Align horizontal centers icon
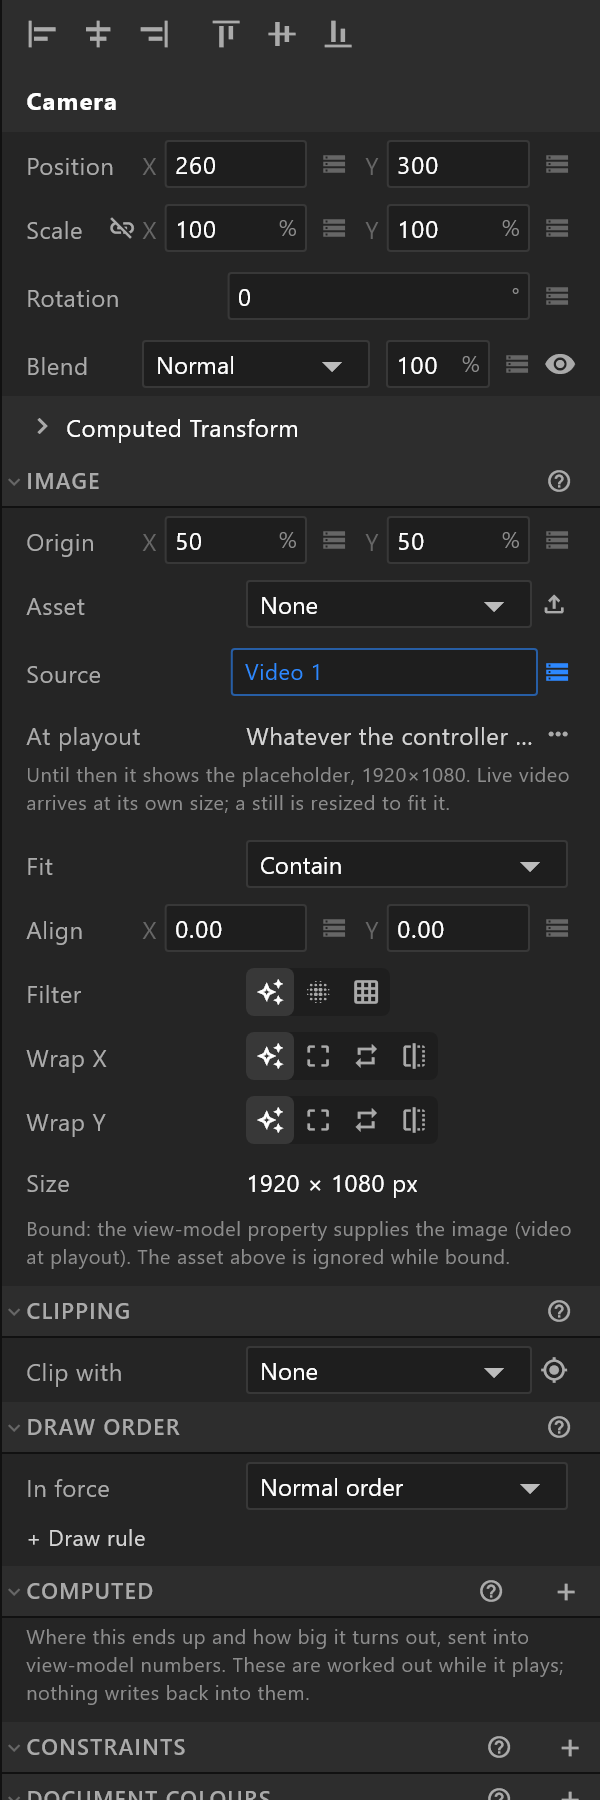Viewport: 600px width, 1800px height. 98,35
